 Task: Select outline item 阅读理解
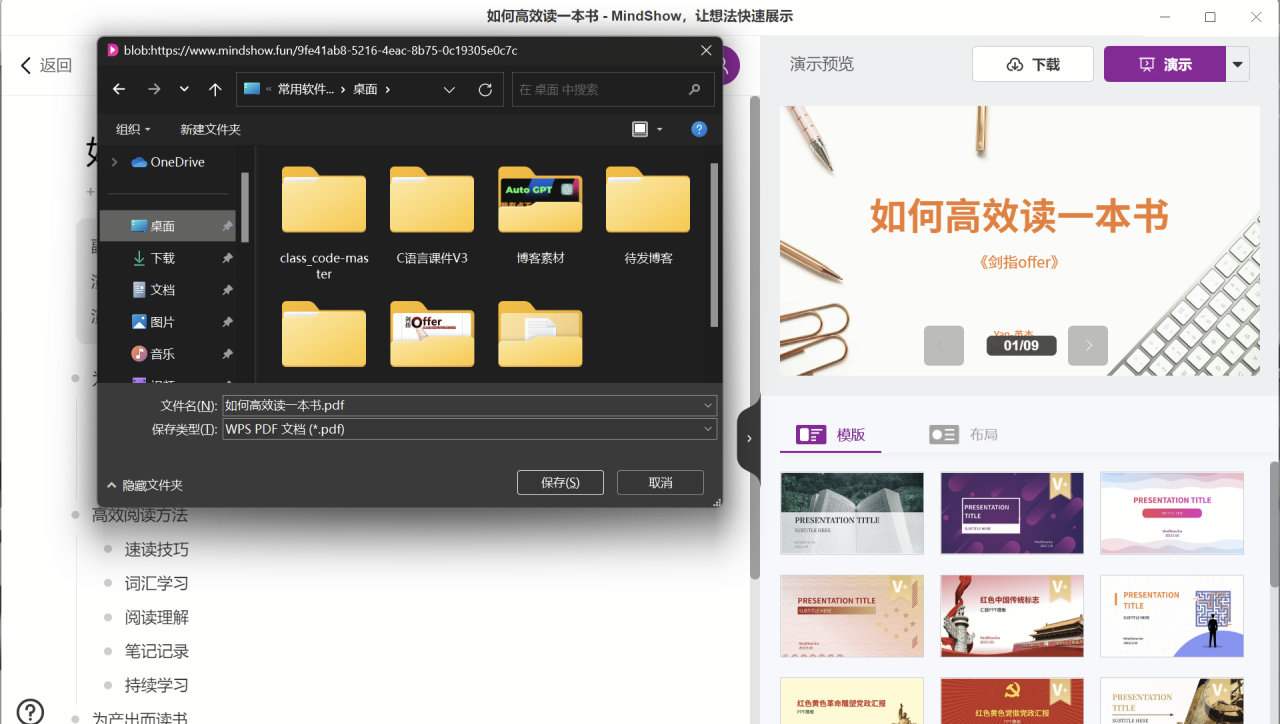click(x=157, y=617)
